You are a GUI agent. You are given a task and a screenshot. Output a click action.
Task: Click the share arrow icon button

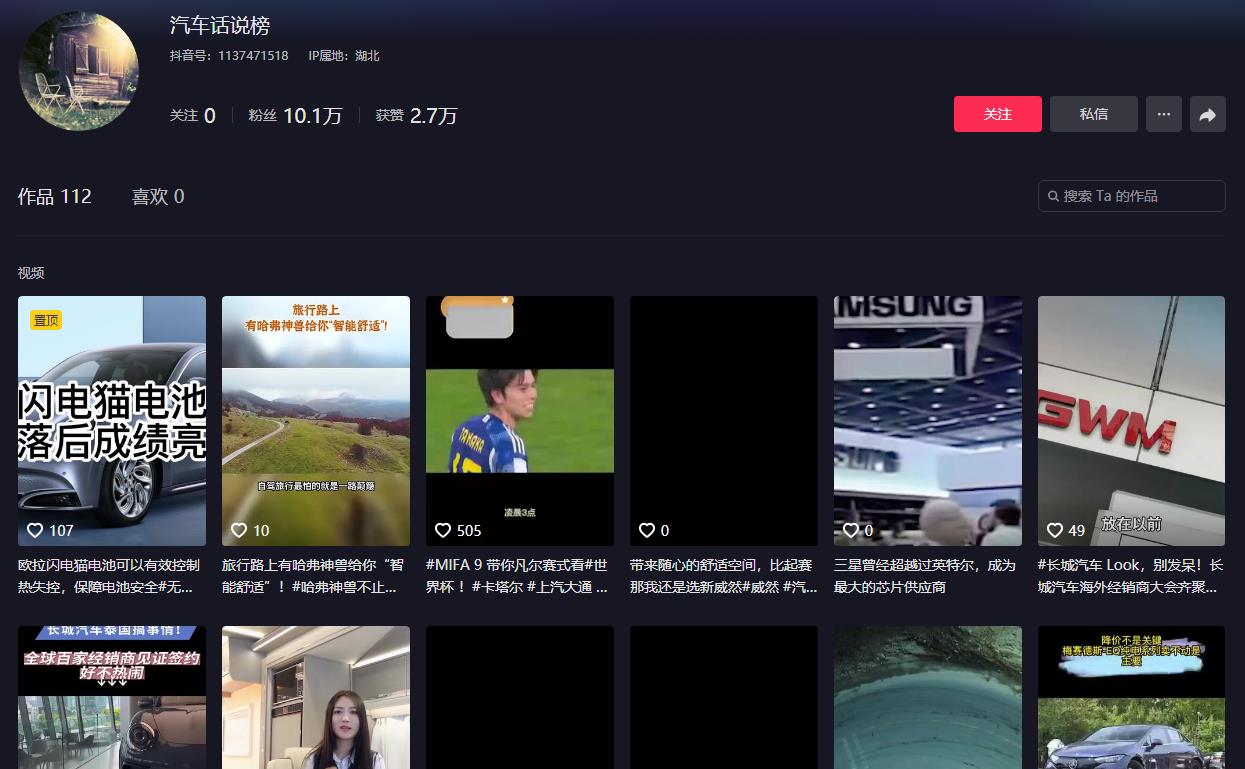pos(1208,115)
